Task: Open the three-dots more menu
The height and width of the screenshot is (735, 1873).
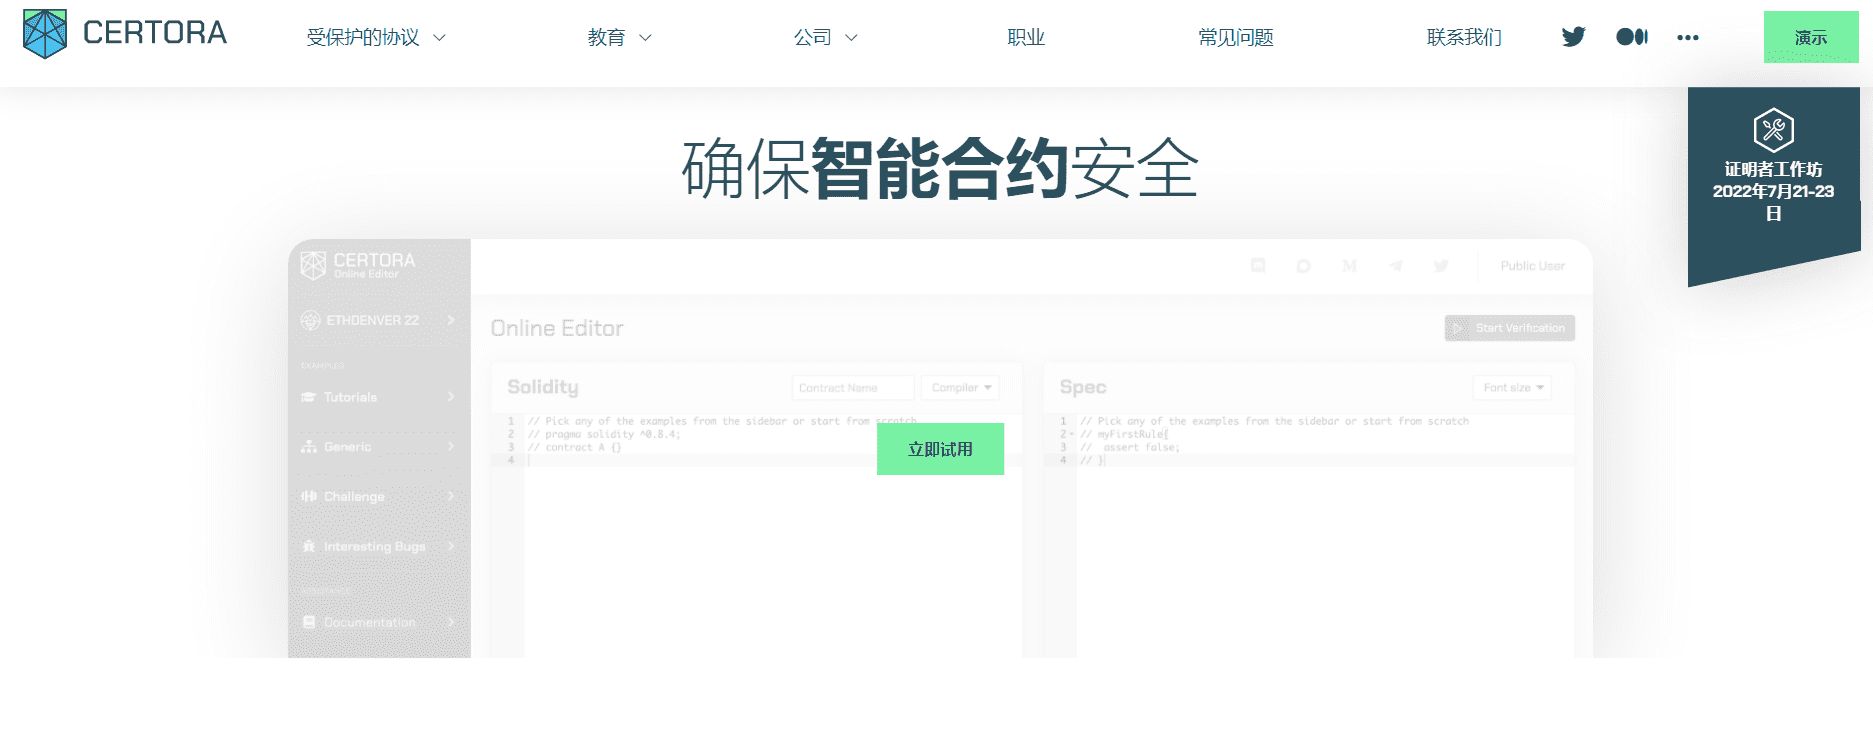Action: click(x=1688, y=37)
